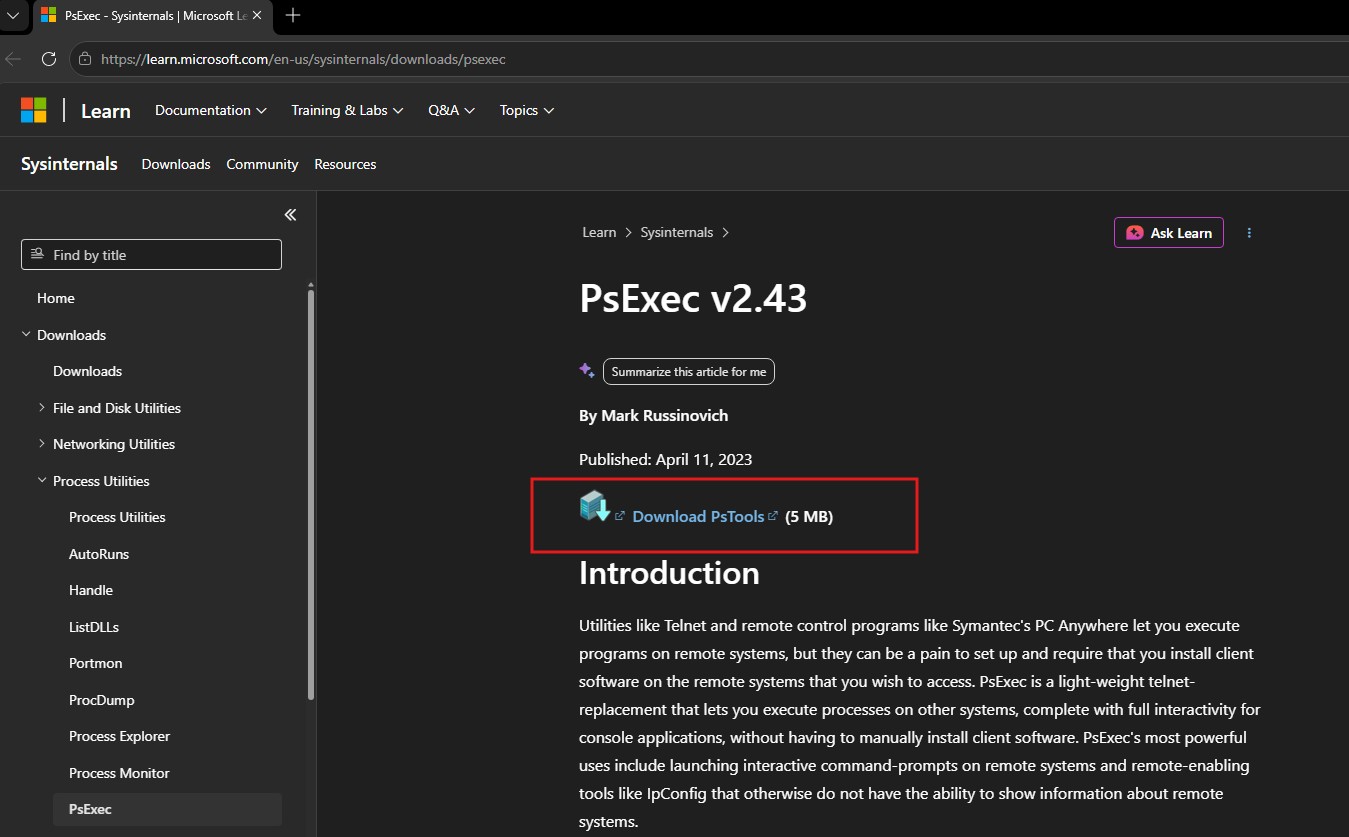Screen dimensions: 1349x837
Task: Open Process Utilities child page in sidebar
Action: (117, 517)
